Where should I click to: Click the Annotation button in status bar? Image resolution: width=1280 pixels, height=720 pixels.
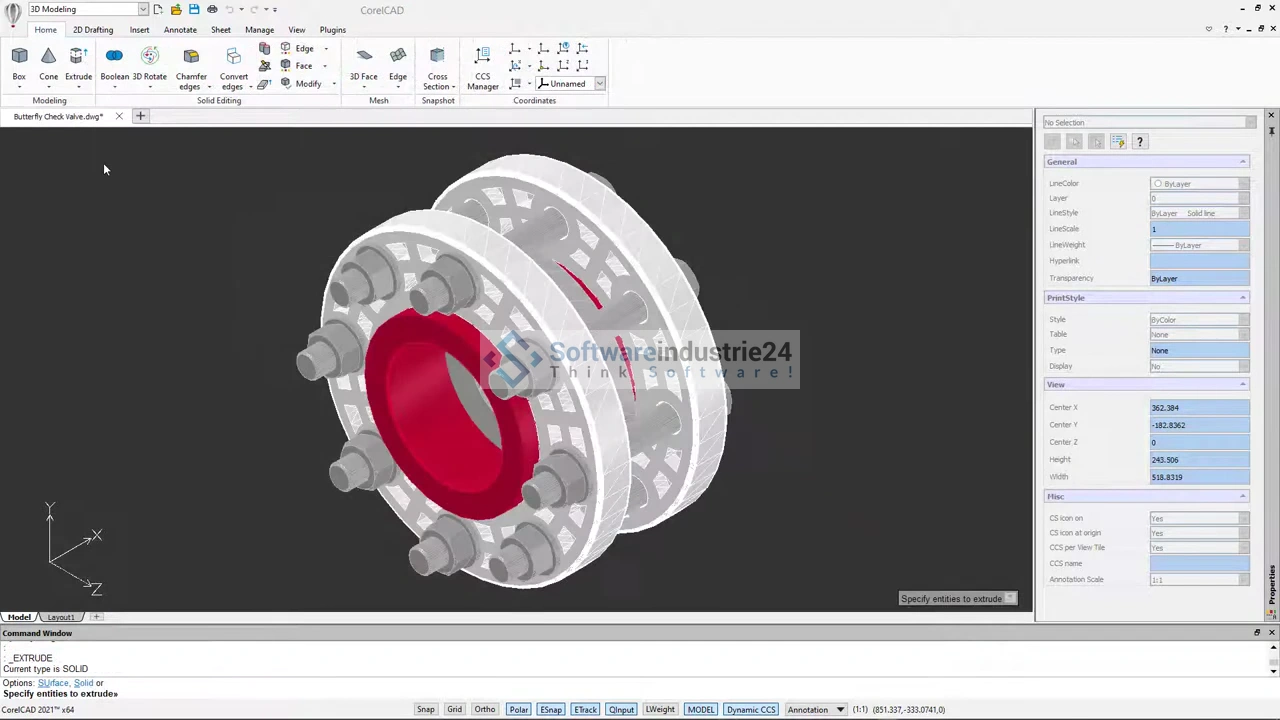(807, 710)
